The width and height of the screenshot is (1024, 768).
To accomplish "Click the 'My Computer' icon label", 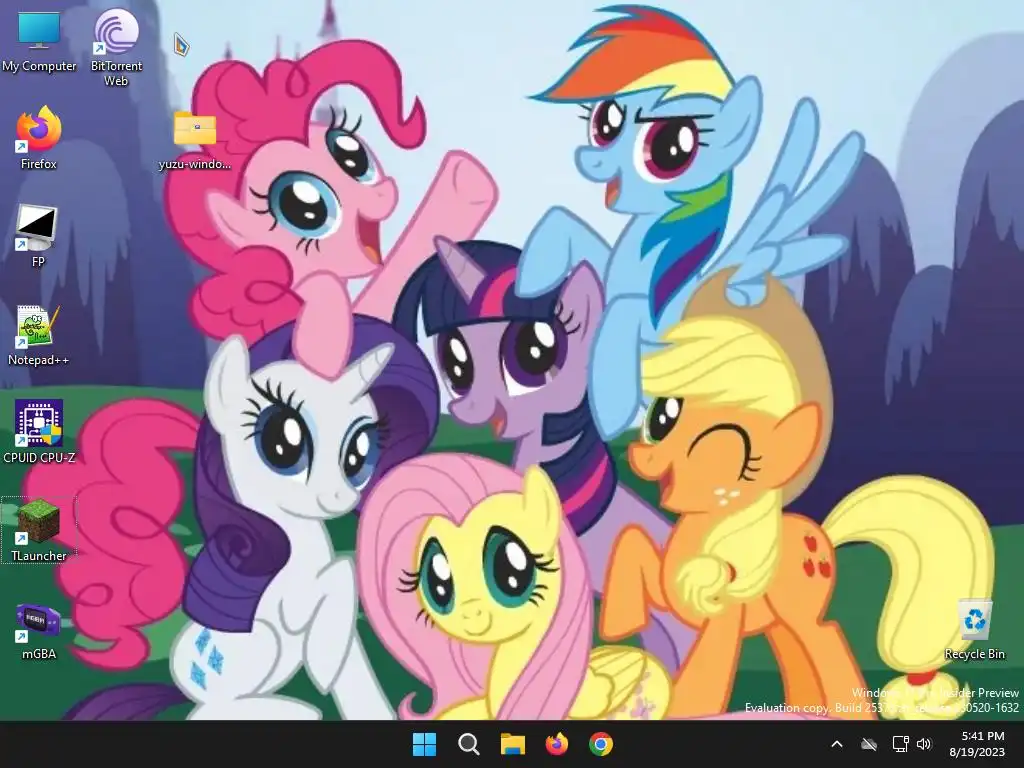I will pyautogui.click(x=39, y=66).
